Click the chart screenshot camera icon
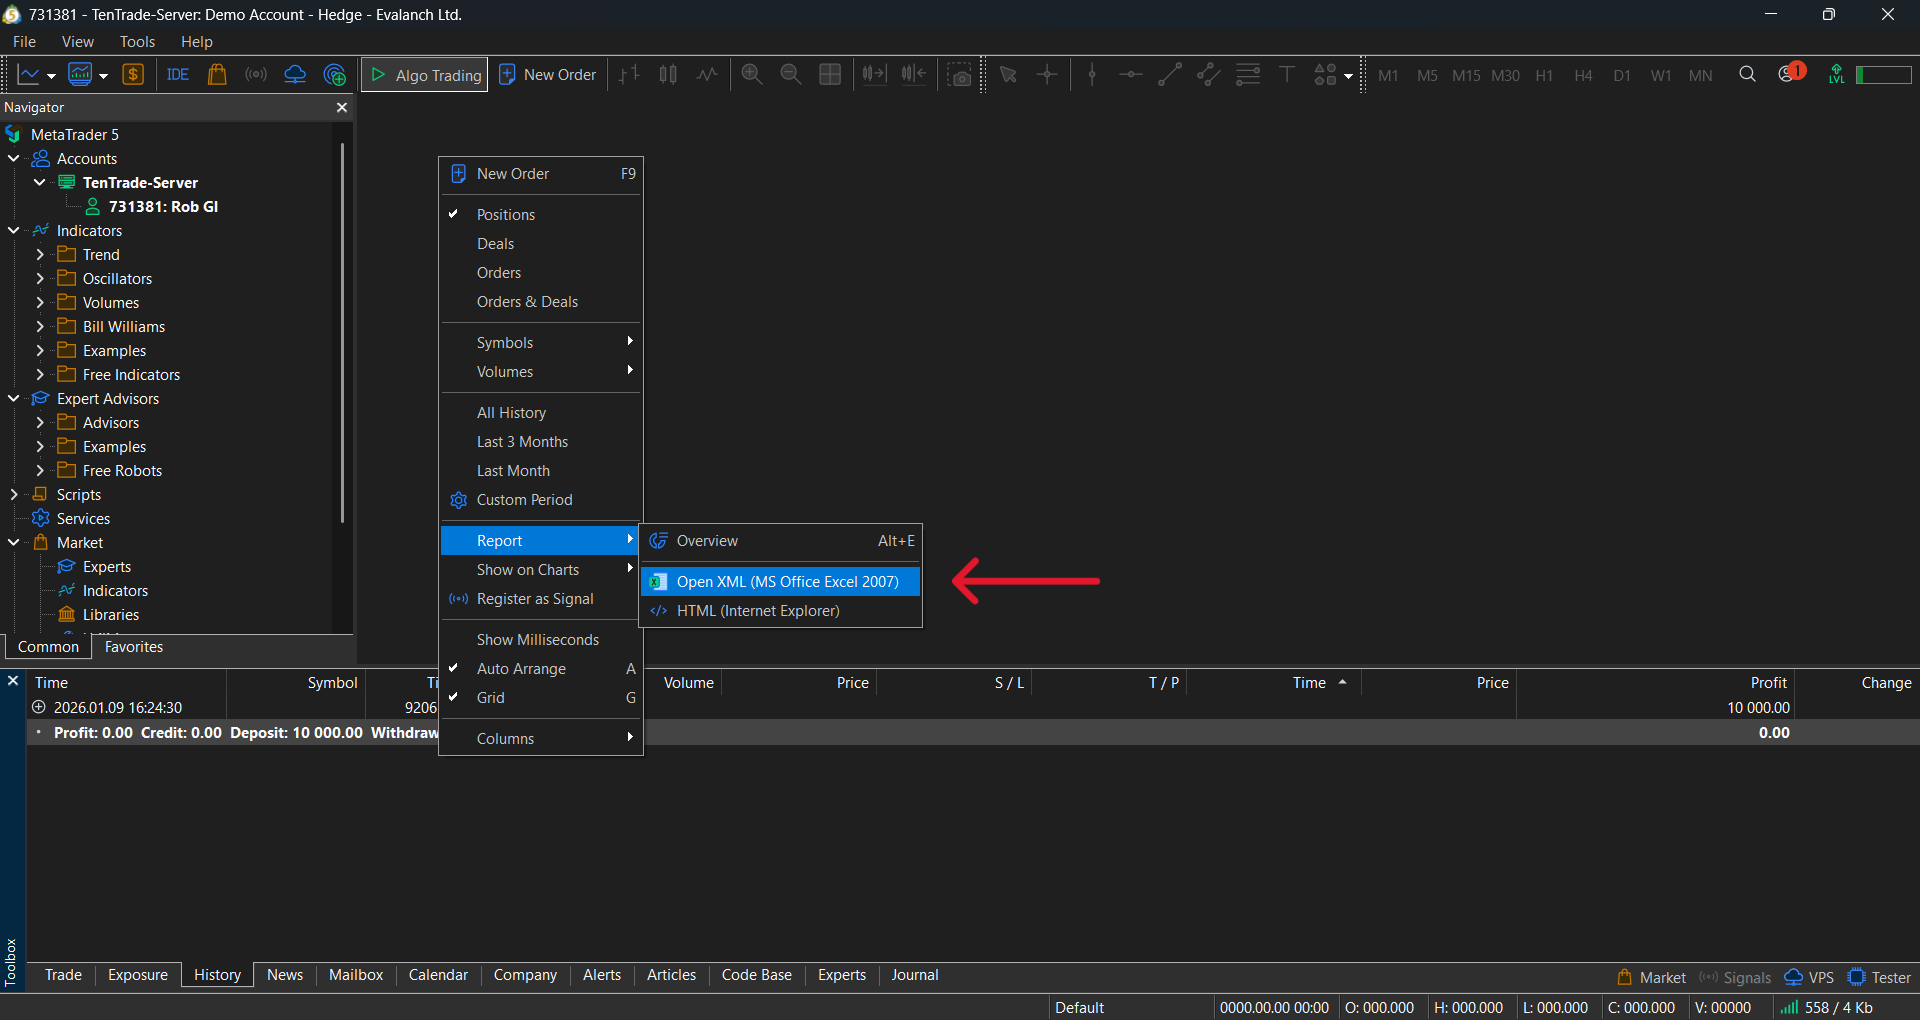This screenshot has width=1920, height=1020. coord(960,75)
